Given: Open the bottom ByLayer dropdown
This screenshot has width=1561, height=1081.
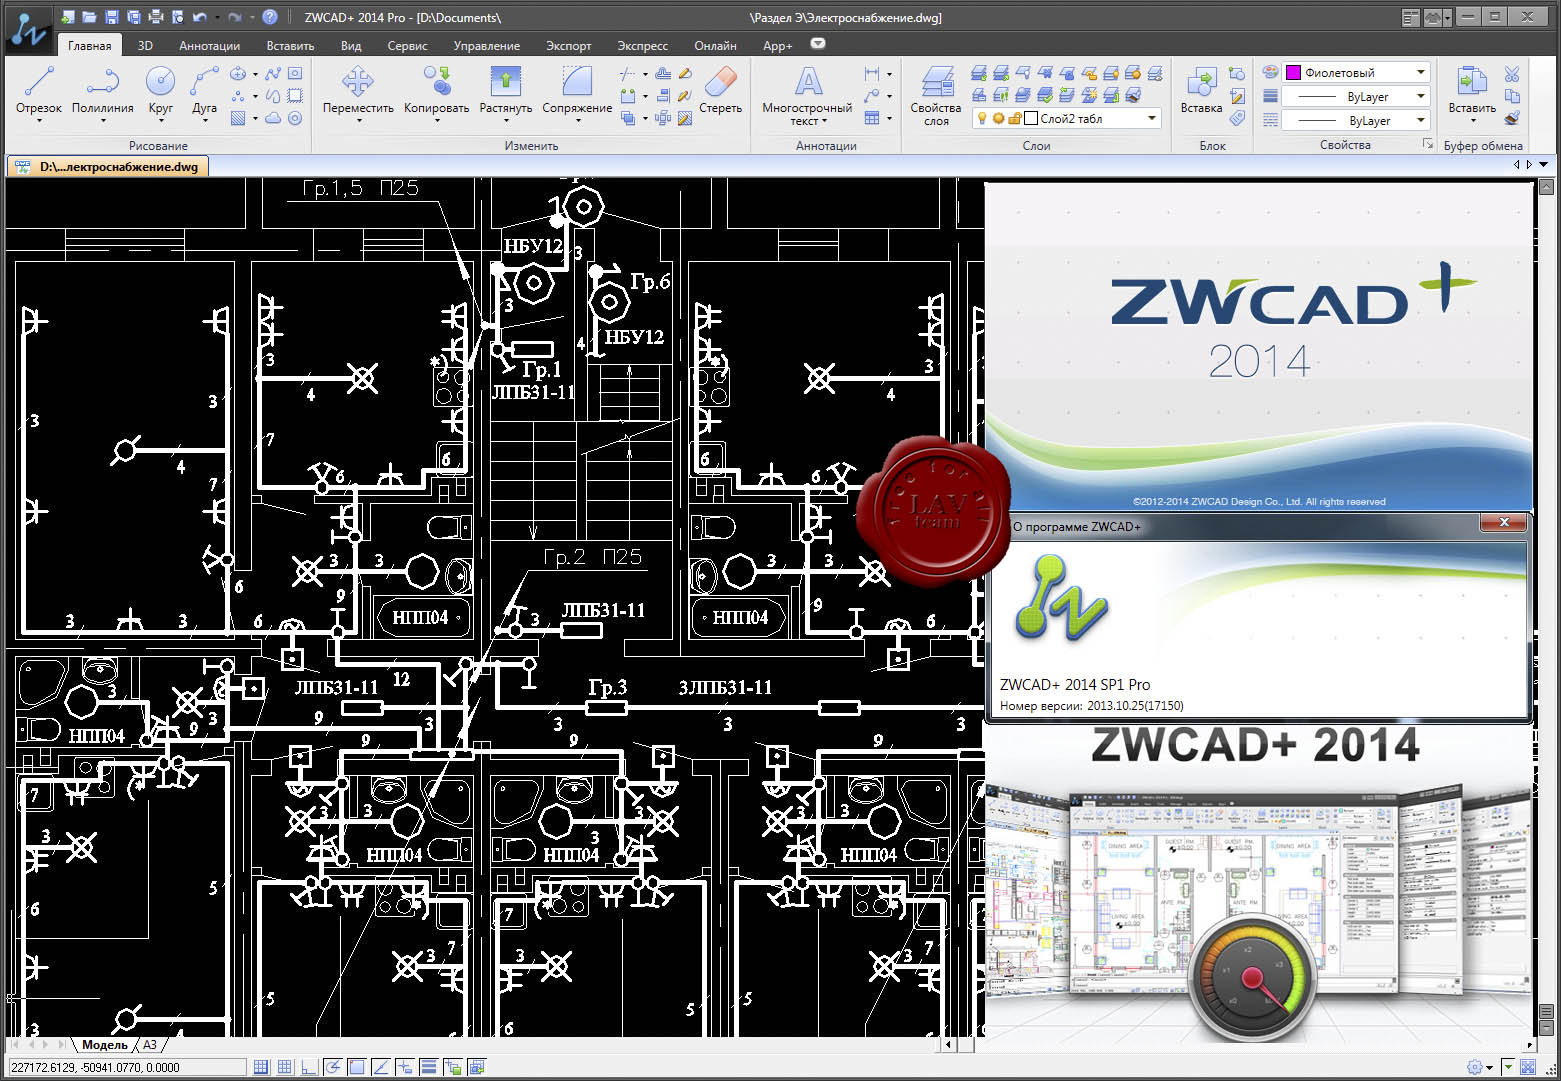Looking at the screenshot, I should [x=1421, y=120].
